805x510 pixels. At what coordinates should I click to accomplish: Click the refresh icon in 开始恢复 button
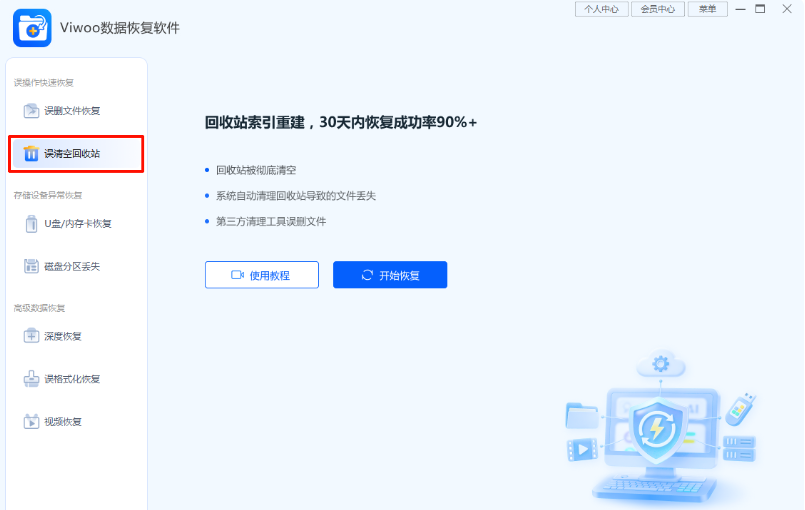pyautogui.click(x=367, y=275)
